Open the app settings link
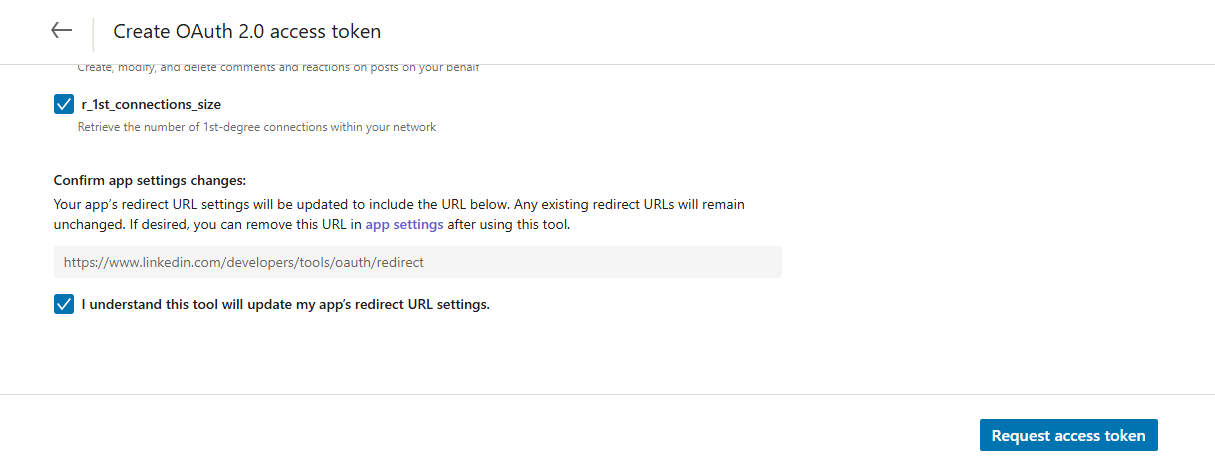This screenshot has width=1215, height=468. pyautogui.click(x=404, y=225)
